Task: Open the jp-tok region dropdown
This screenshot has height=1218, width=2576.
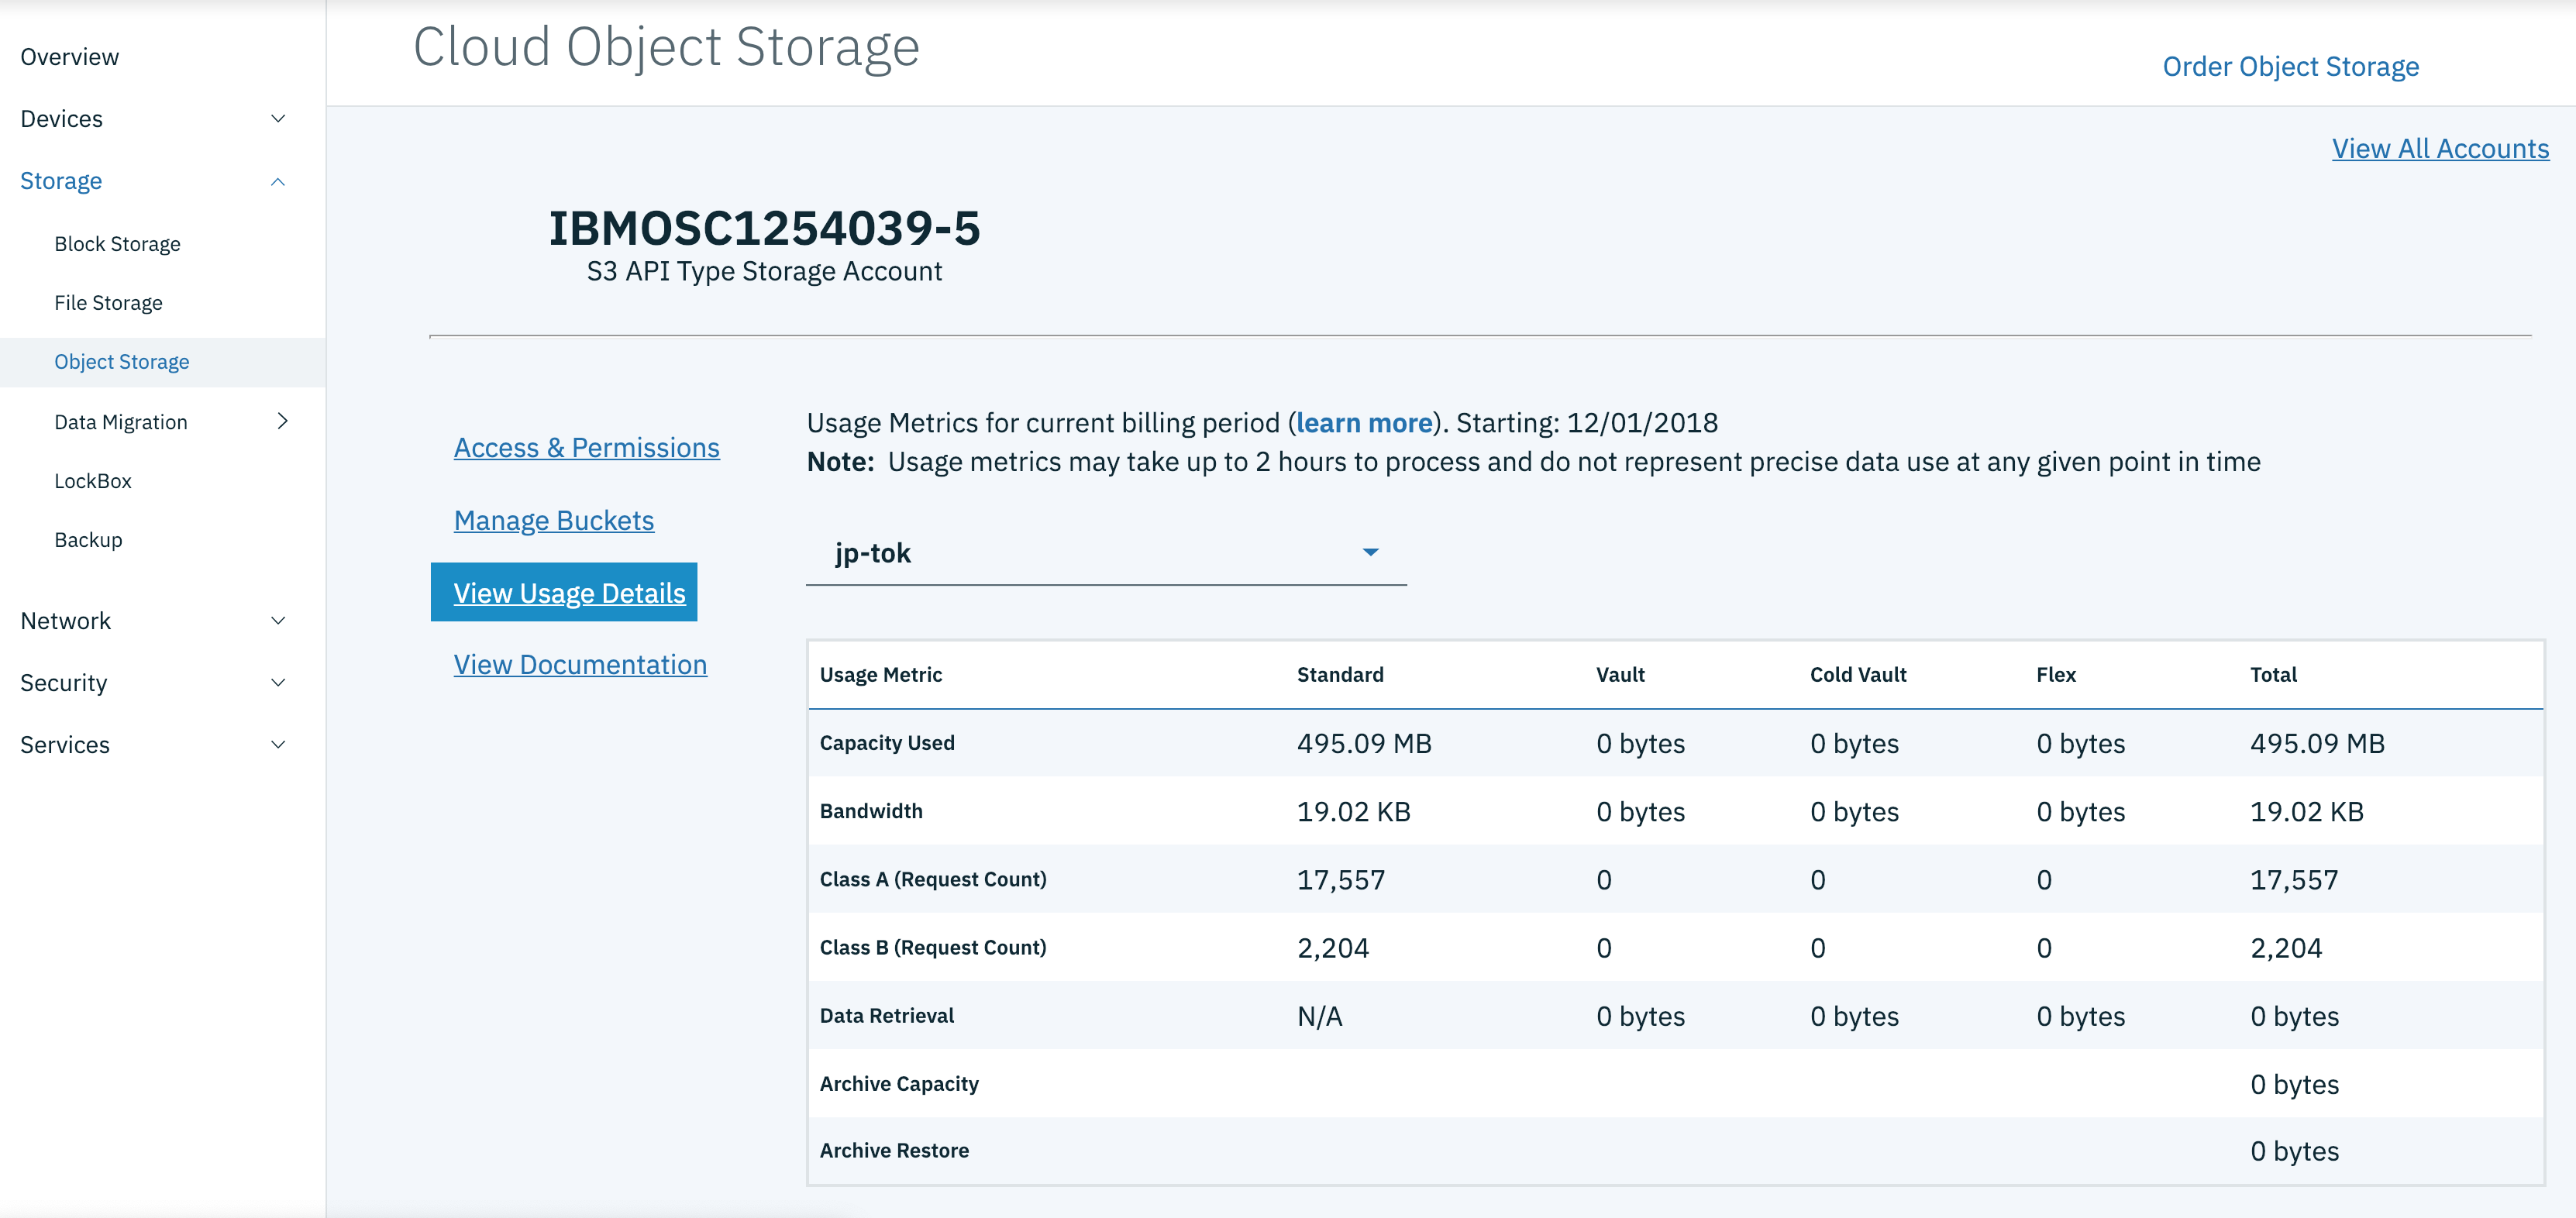Action: coord(1105,552)
